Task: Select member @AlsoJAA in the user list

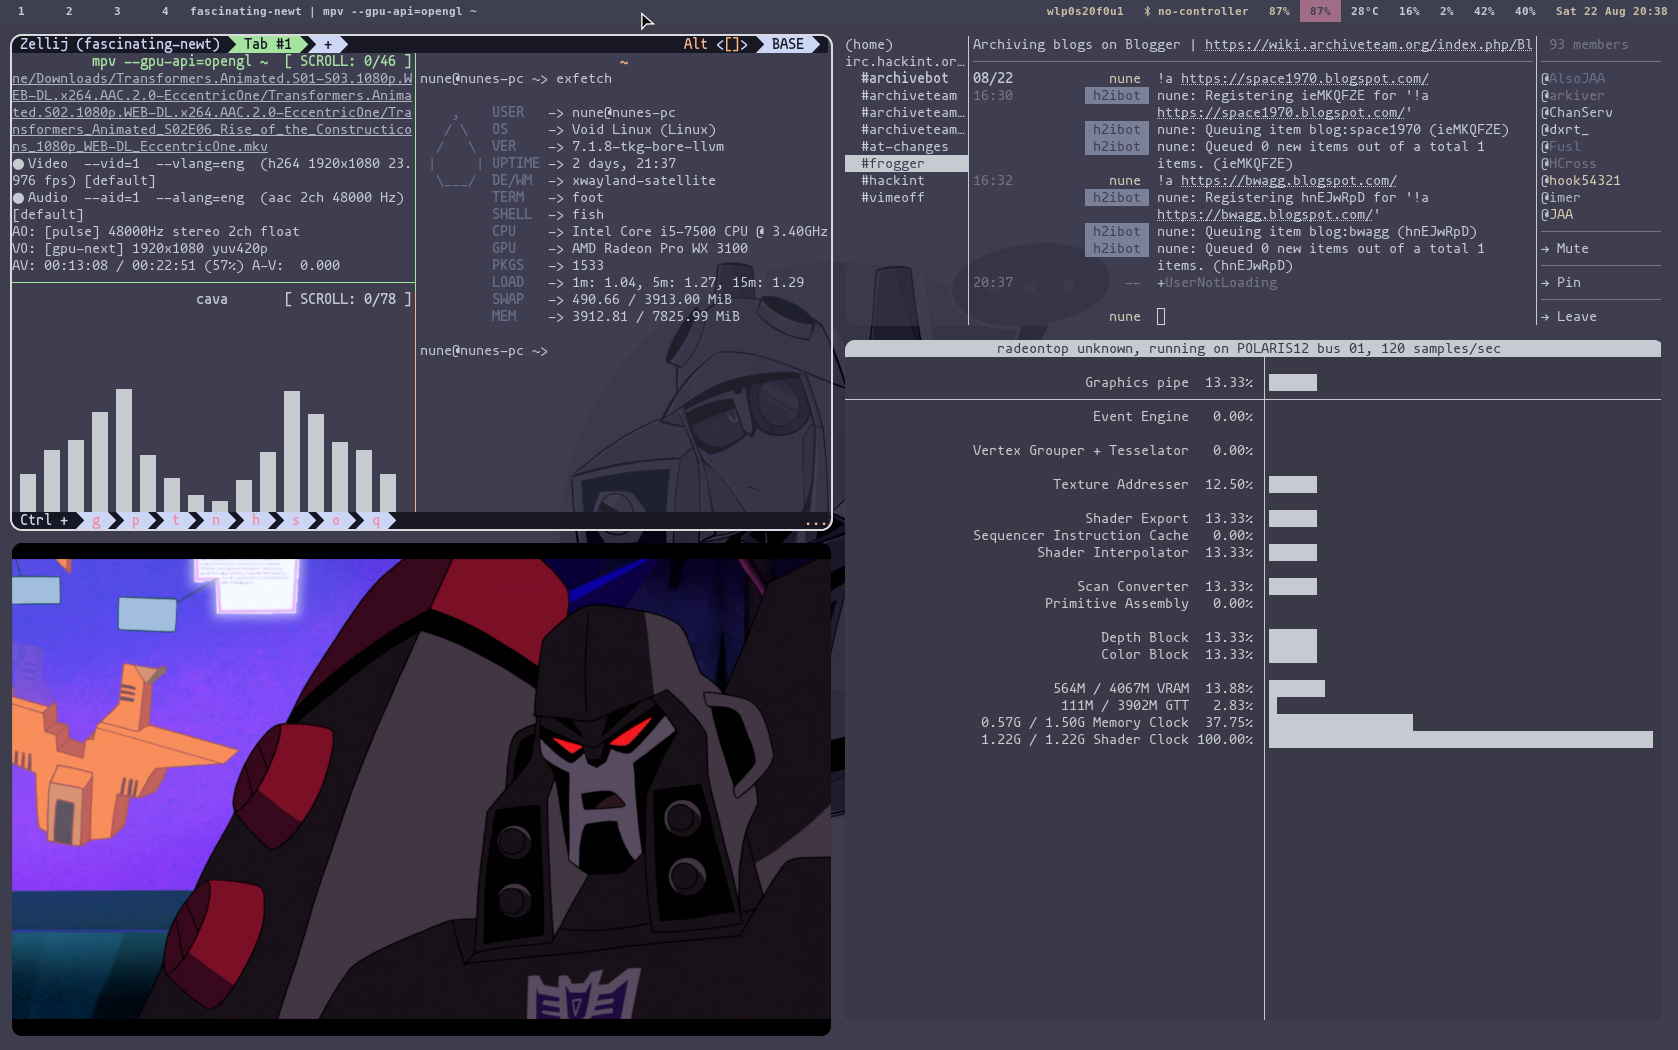Action: [x=1573, y=79]
